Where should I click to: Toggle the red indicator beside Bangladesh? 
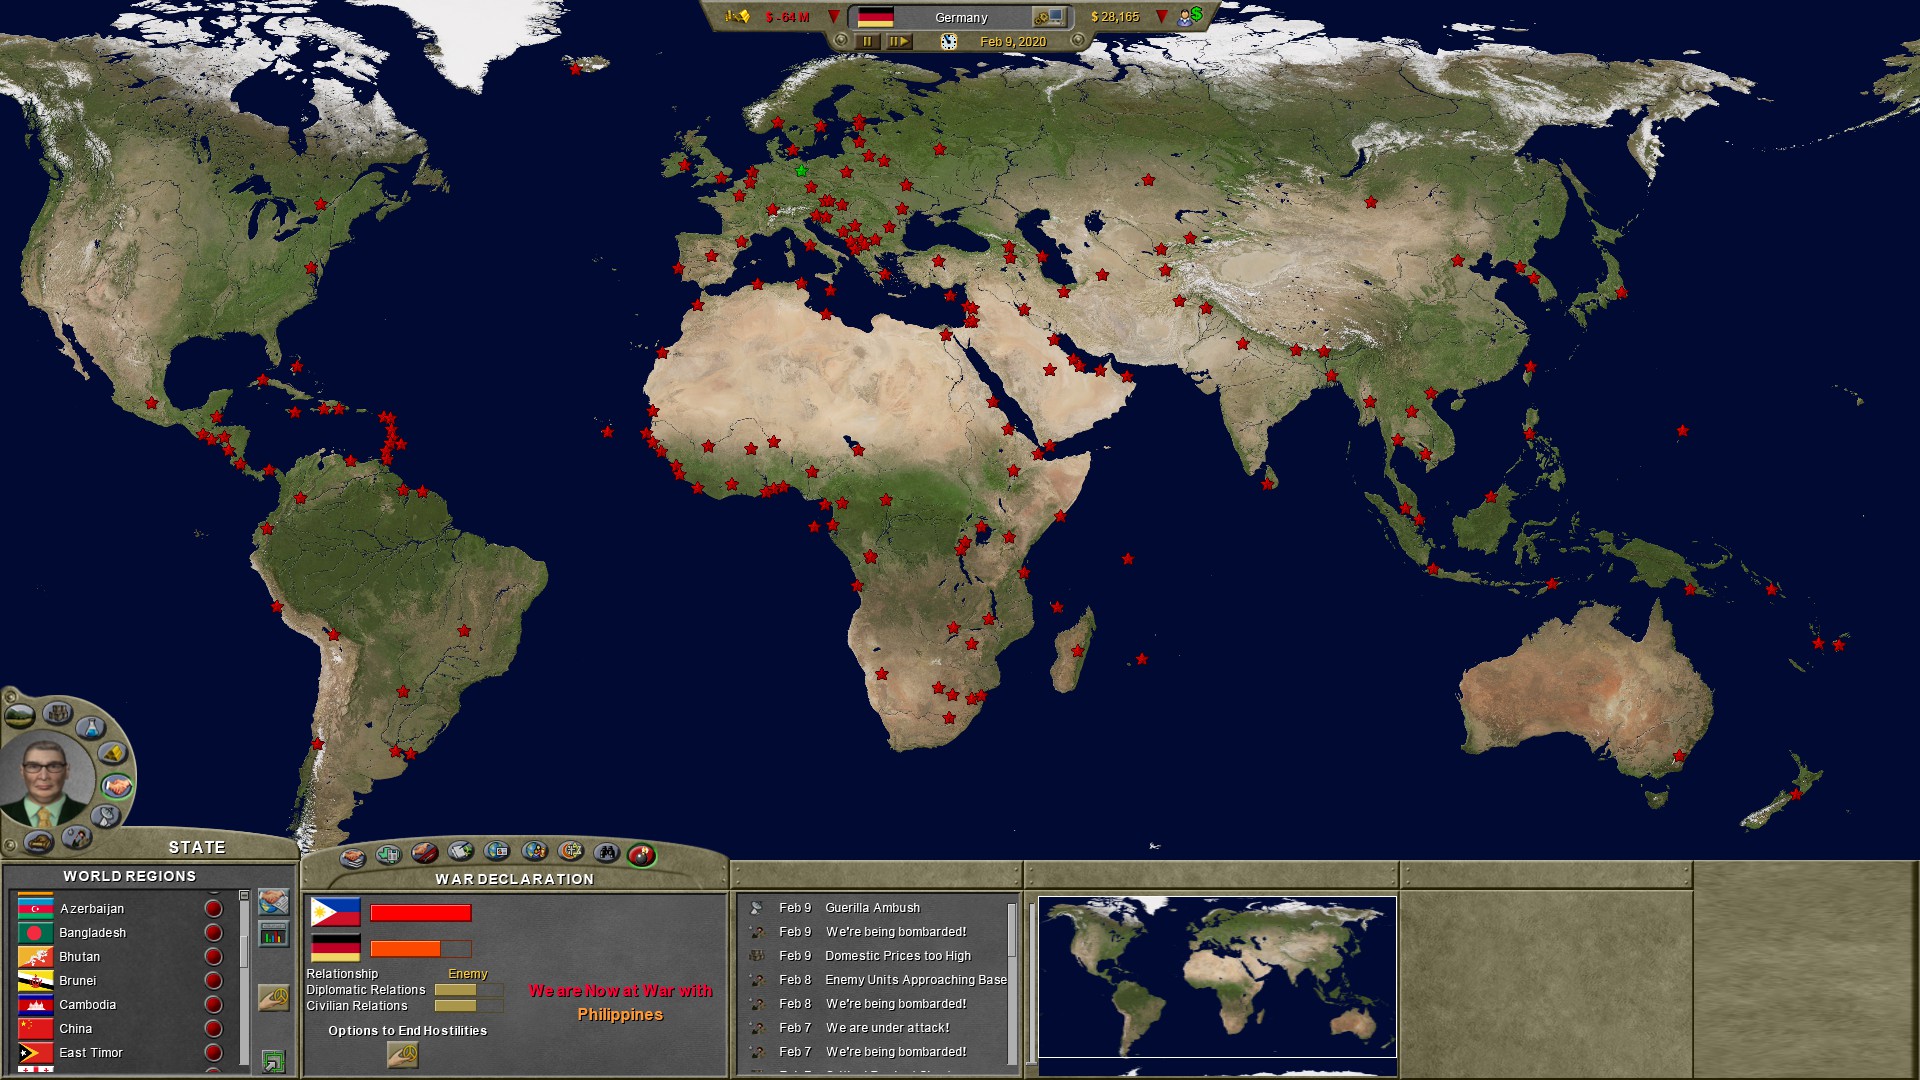[x=212, y=932]
